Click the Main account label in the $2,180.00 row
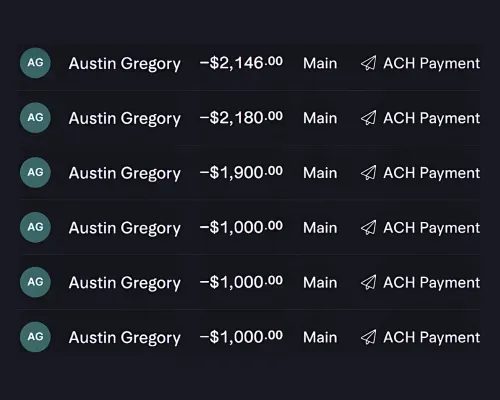The width and height of the screenshot is (500, 400). point(320,118)
